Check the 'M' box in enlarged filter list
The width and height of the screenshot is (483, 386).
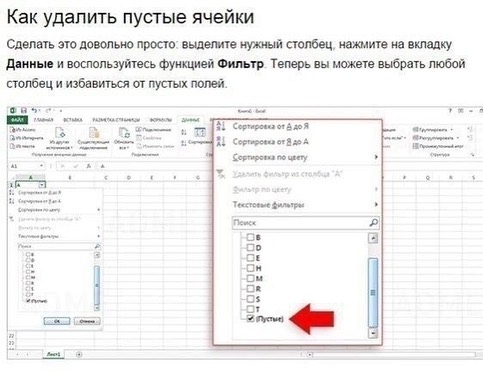click(x=250, y=278)
